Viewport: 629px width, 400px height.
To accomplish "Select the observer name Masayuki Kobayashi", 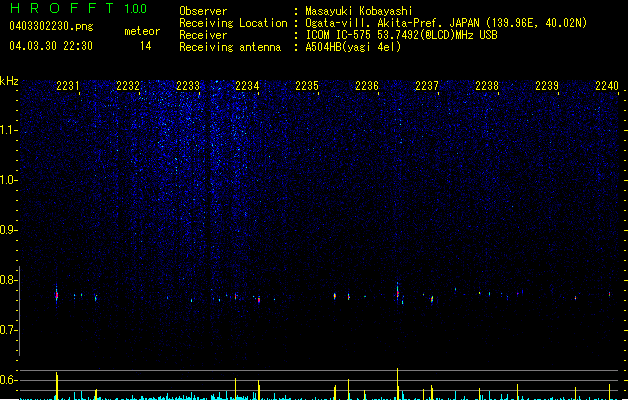I will point(359,11).
